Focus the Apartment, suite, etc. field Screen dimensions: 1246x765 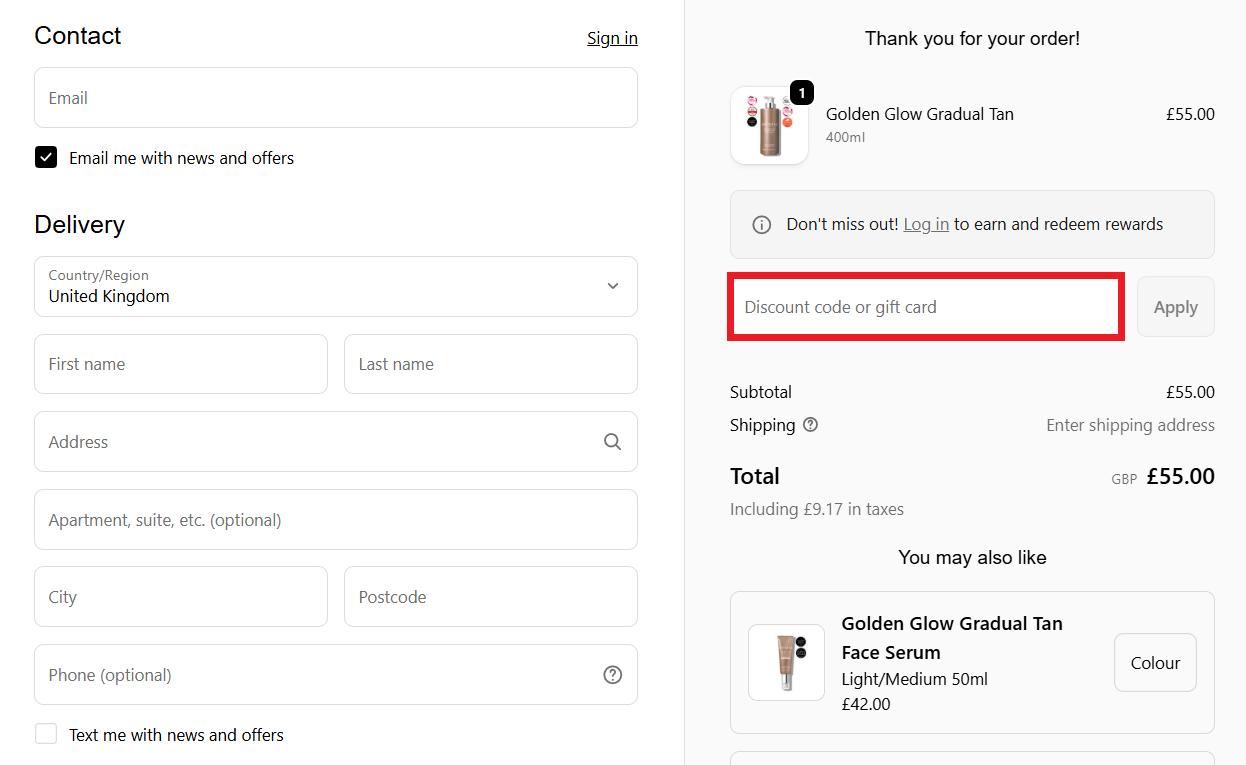(336, 520)
